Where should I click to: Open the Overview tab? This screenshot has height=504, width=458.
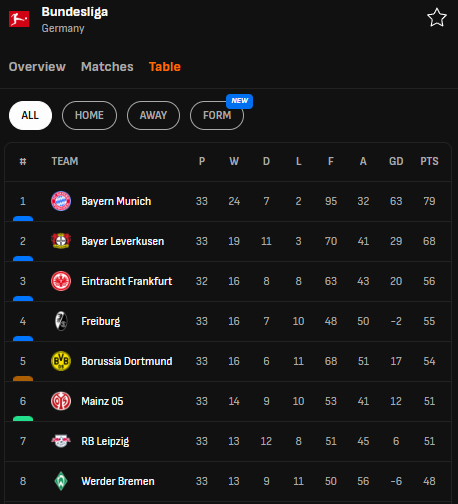[x=37, y=67]
